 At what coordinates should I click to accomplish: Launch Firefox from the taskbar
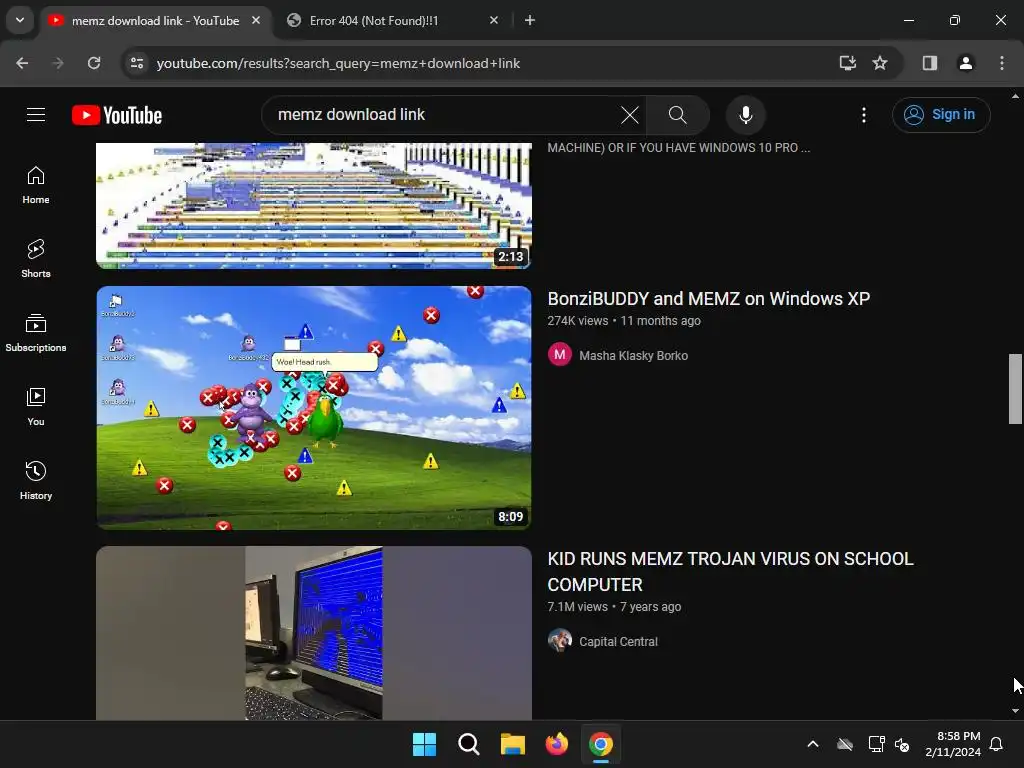(556, 744)
